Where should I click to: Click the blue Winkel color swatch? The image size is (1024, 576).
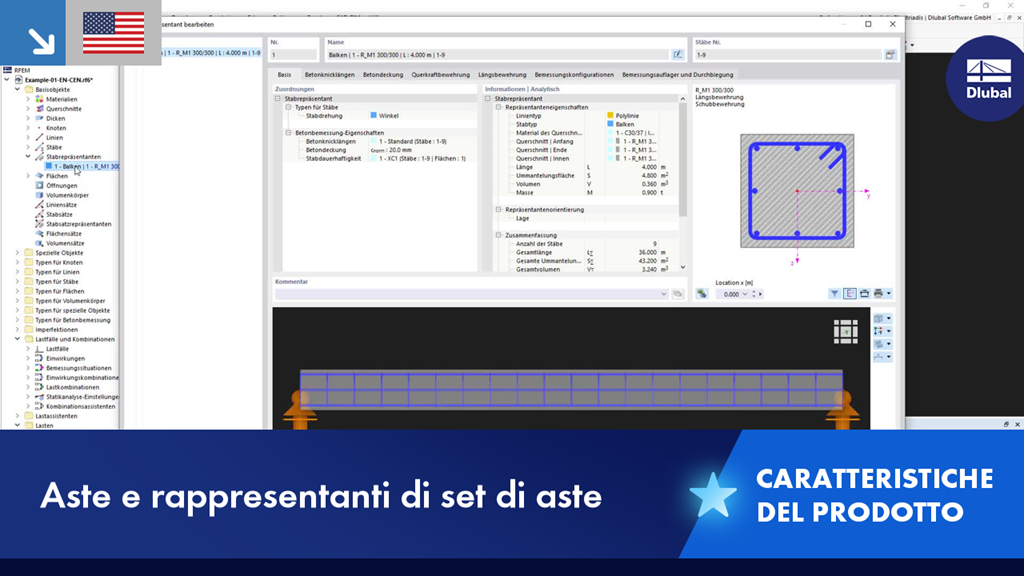point(374,115)
